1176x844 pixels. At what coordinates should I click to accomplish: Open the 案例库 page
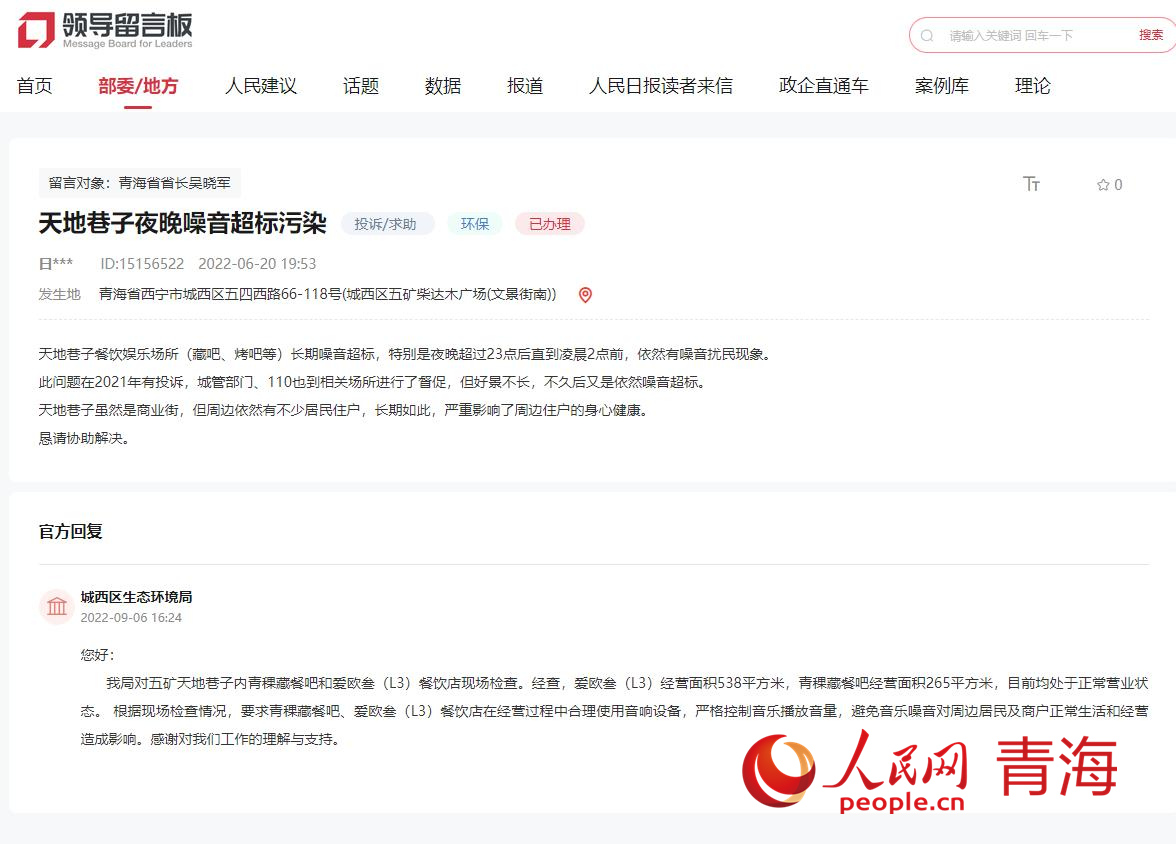(x=942, y=86)
